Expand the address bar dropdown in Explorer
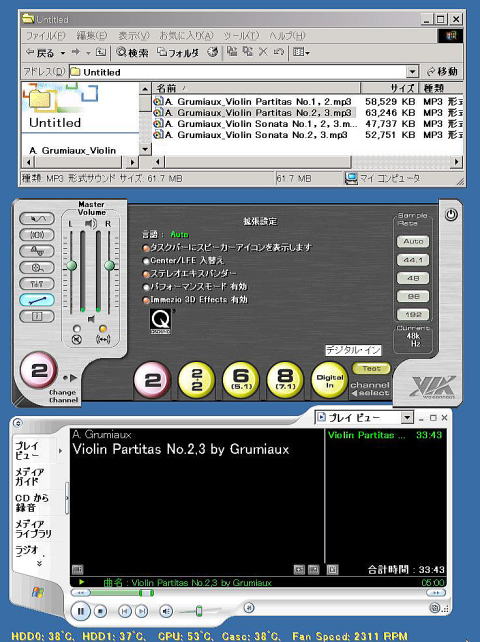The height and width of the screenshot is (642, 480). (412, 72)
